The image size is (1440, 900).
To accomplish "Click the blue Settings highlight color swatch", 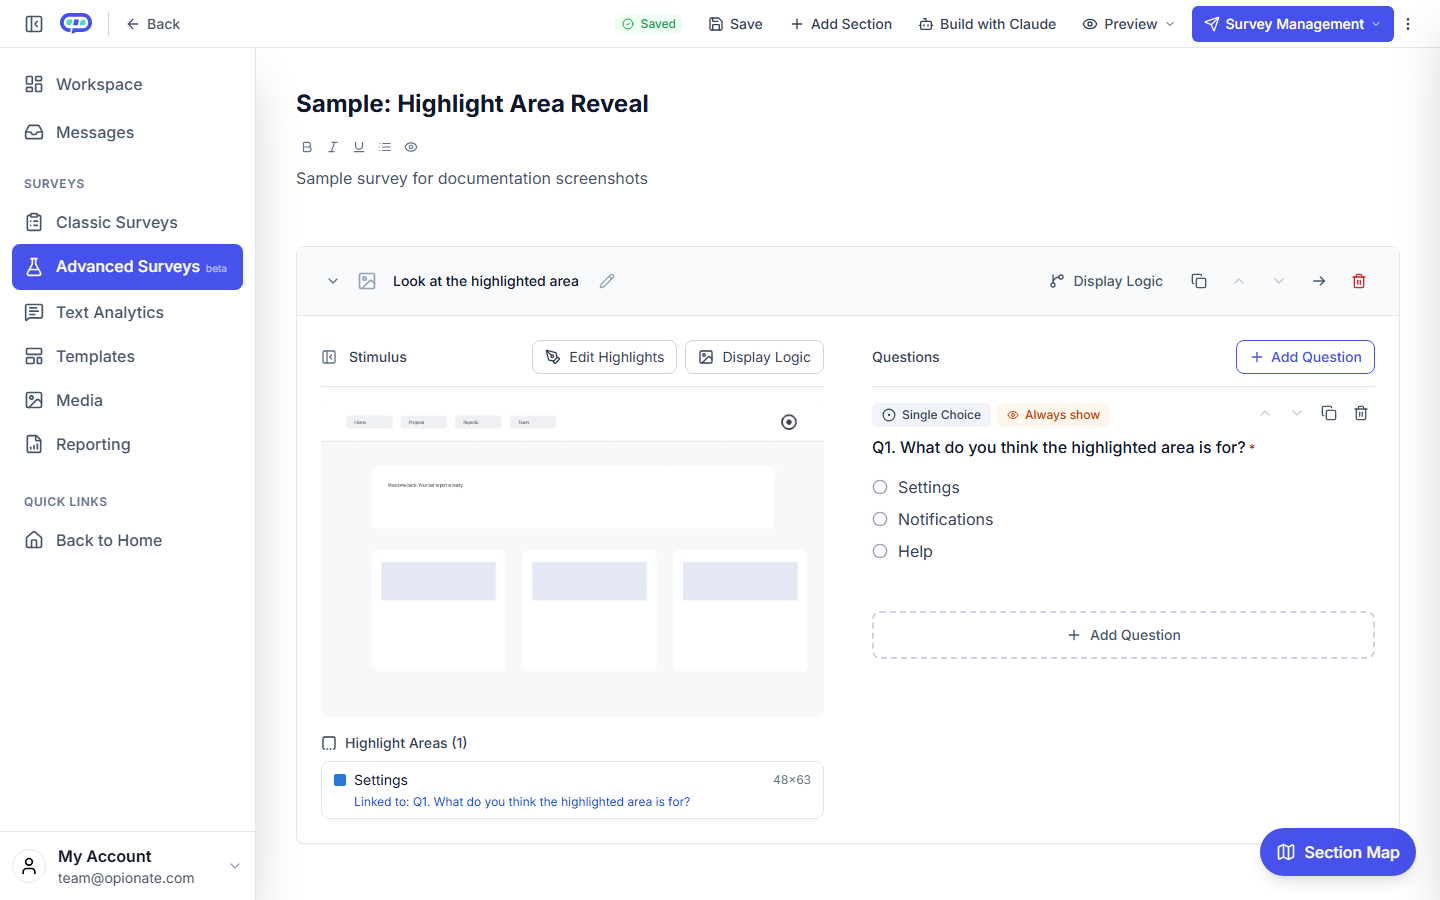I will point(340,780).
